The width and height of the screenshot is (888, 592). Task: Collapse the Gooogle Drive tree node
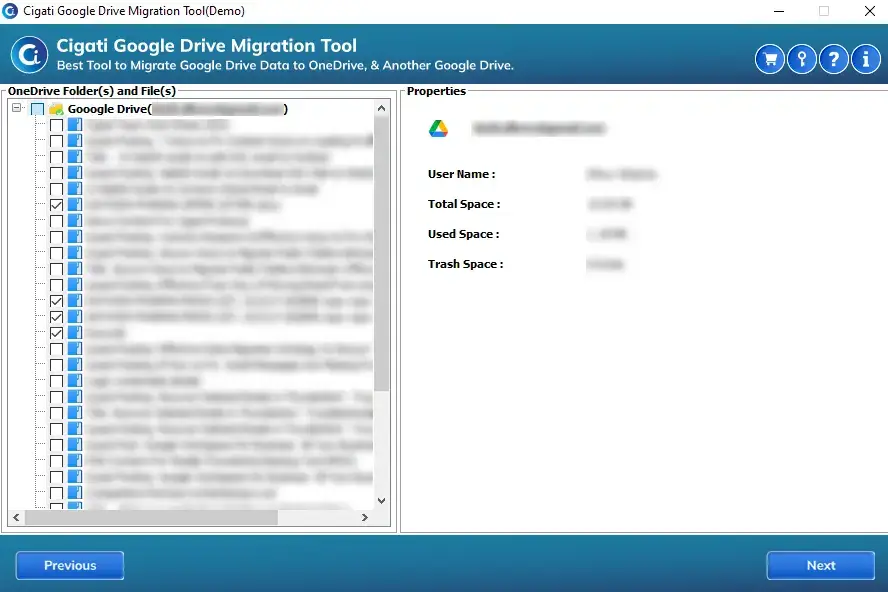point(16,108)
